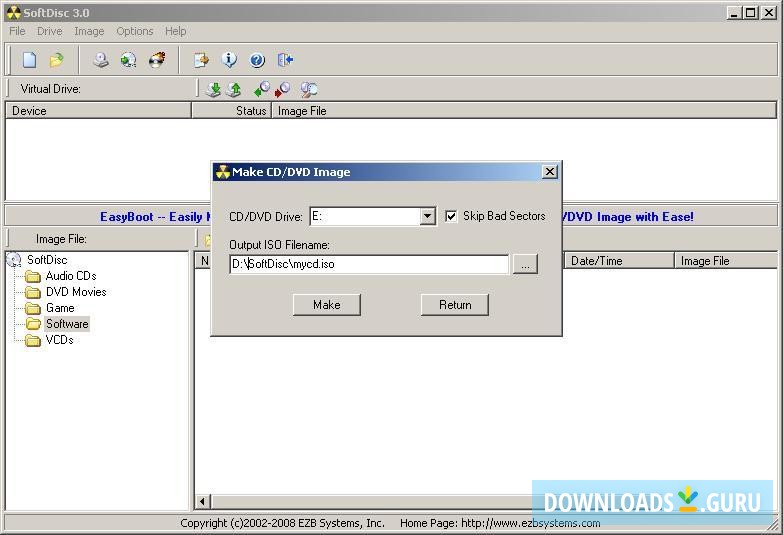Screen dimensions: 783x535
Task: Click the Image File header in lower file list
Action: pyautogui.click(x=728, y=261)
